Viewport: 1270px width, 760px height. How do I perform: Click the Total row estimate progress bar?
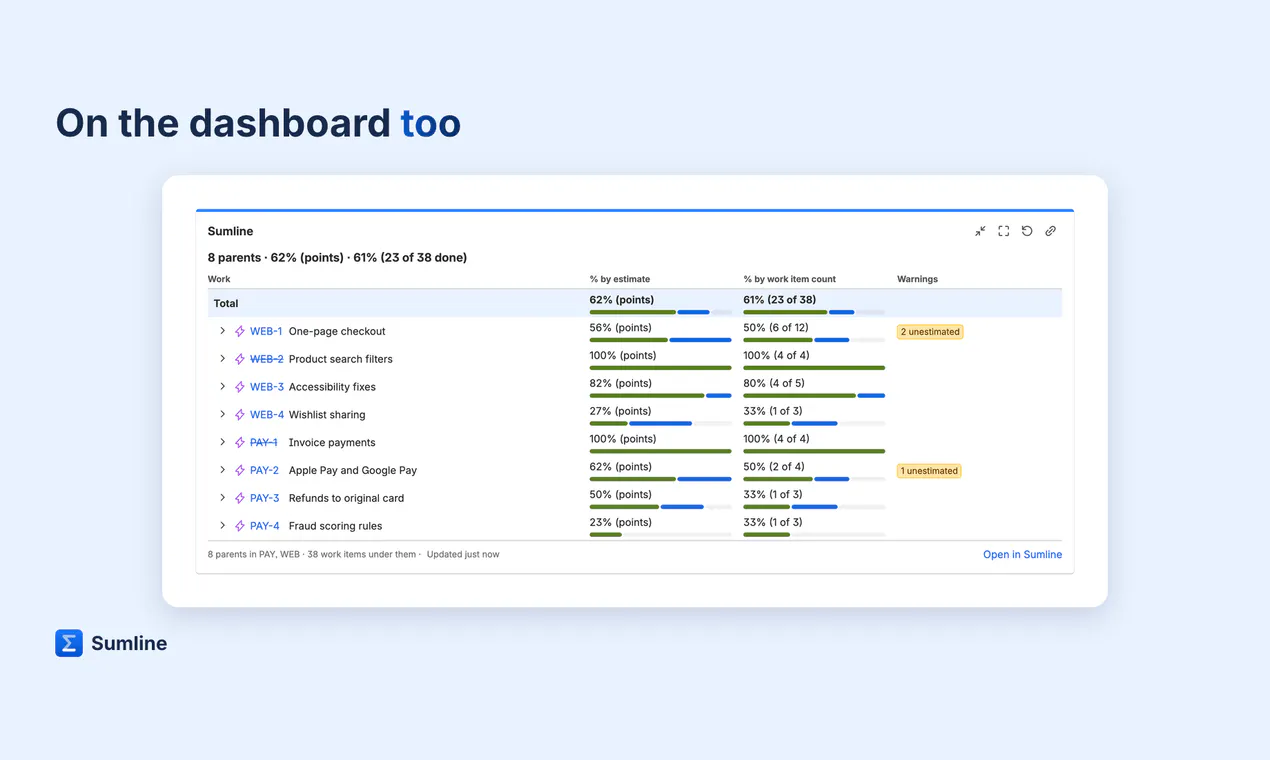tap(660, 312)
